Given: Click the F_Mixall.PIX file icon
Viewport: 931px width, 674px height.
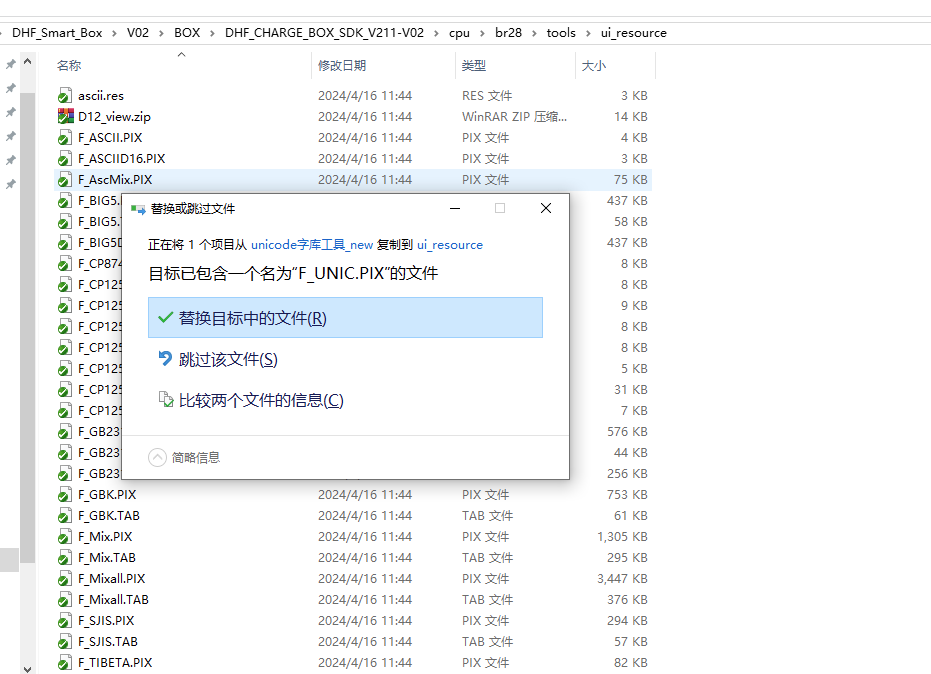Looking at the screenshot, I should click(x=65, y=578).
